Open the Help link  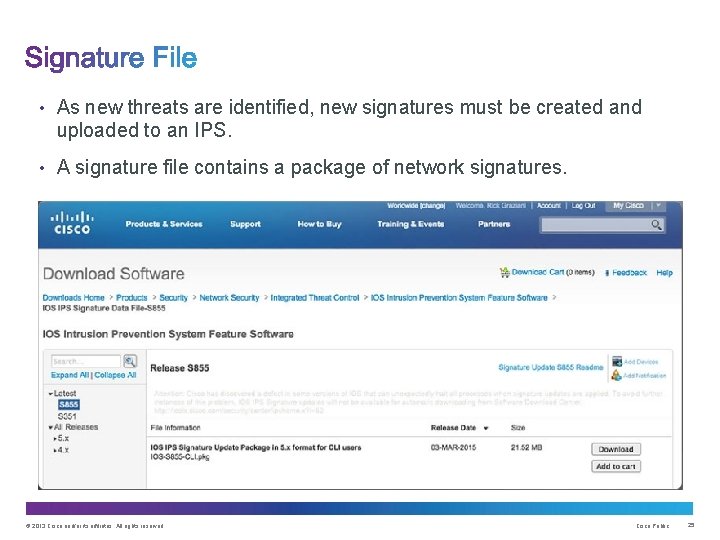point(664,273)
